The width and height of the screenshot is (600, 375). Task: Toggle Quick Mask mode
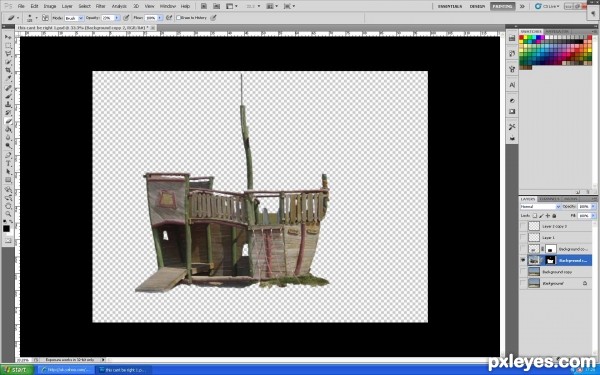click(x=8, y=241)
